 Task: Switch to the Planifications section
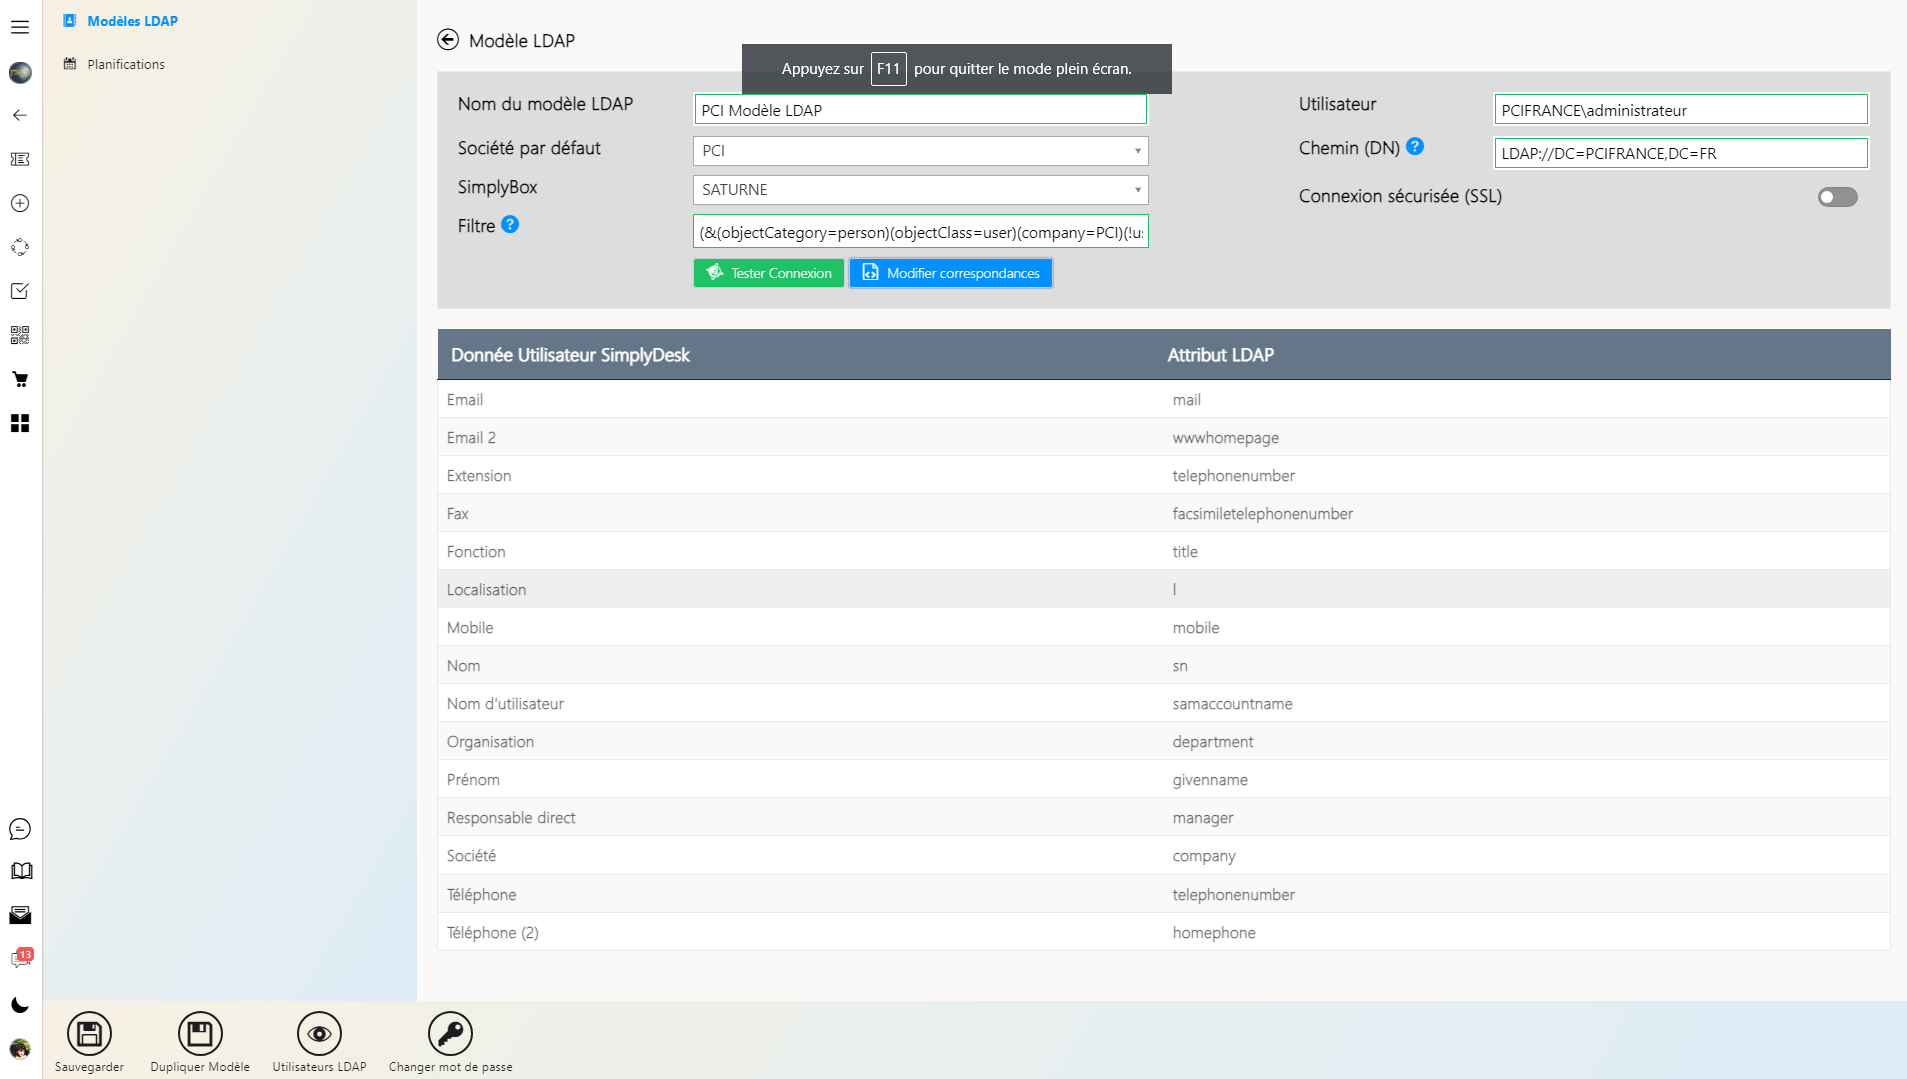126,64
